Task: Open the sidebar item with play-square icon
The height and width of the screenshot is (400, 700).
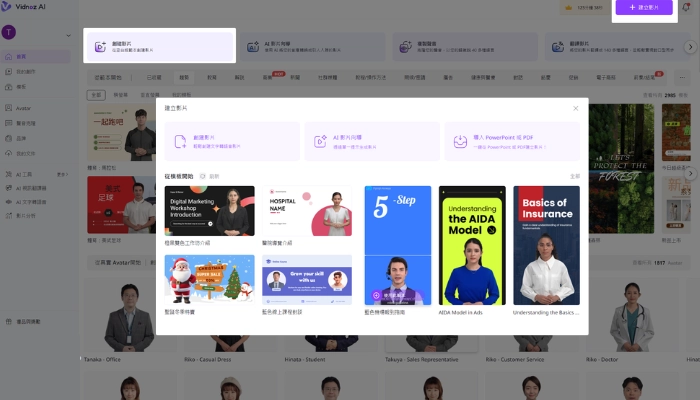Action: (36, 71)
